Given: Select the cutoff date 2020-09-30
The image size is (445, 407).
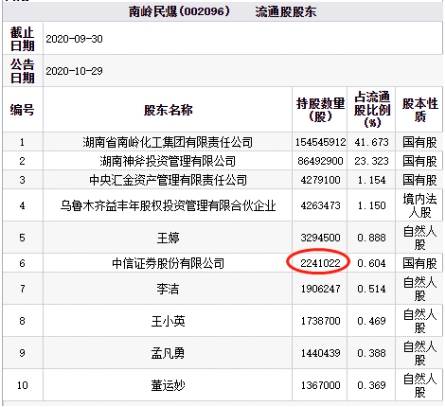Looking at the screenshot, I should tap(74, 39).
